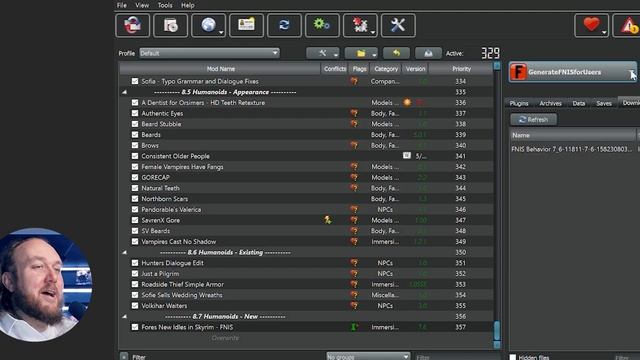
Task: Click the mod list scroll up arrow
Action: tap(497, 66)
